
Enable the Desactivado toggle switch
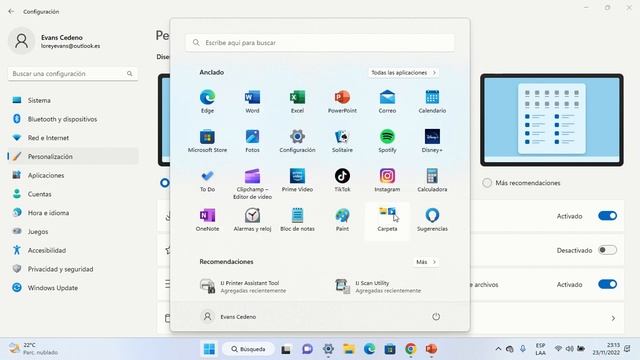[x=607, y=250]
